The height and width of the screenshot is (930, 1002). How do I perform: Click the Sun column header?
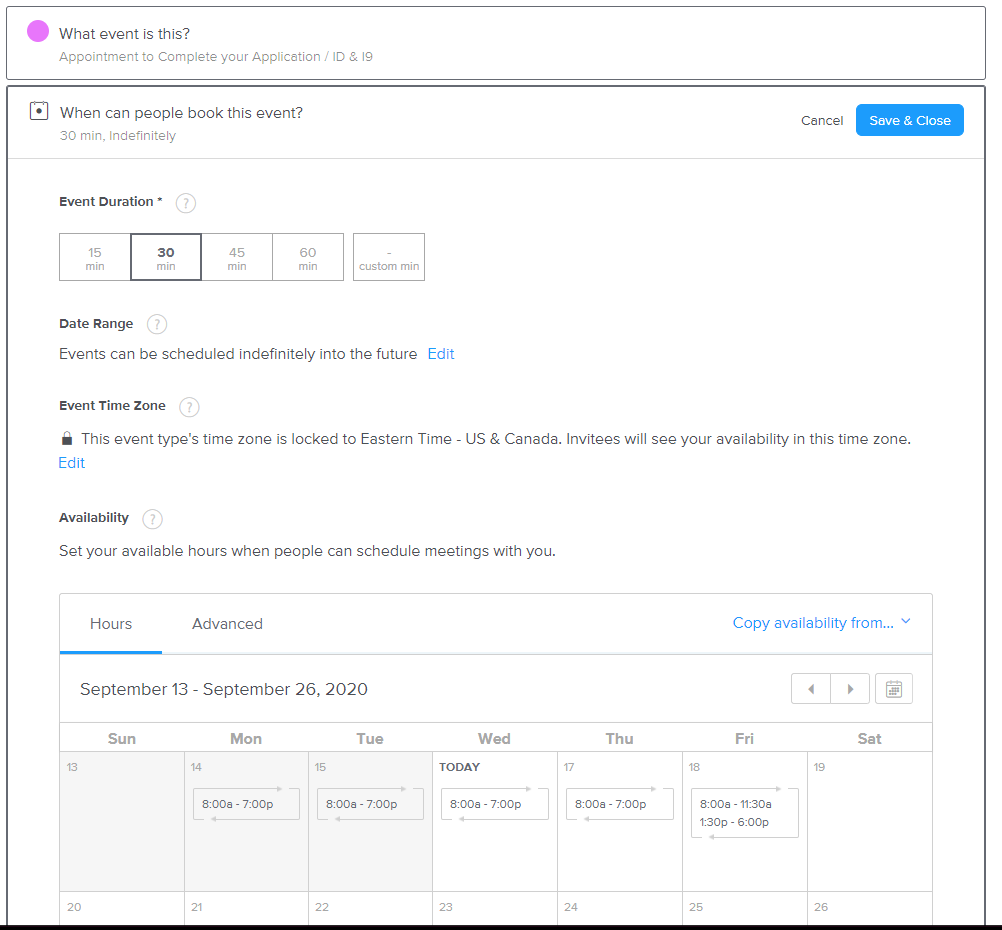tap(121, 739)
